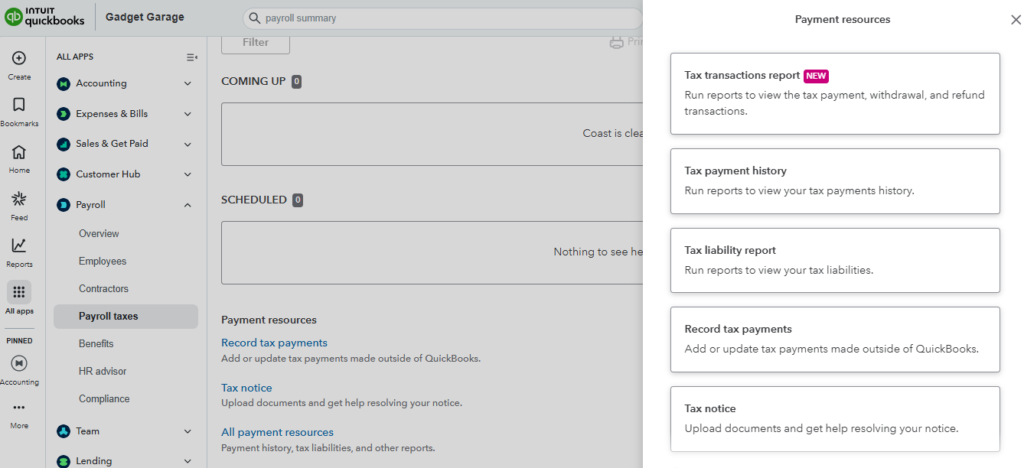Click the All apps grid icon
The image size is (1024, 468).
pyautogui.click(x=19, y=292)
